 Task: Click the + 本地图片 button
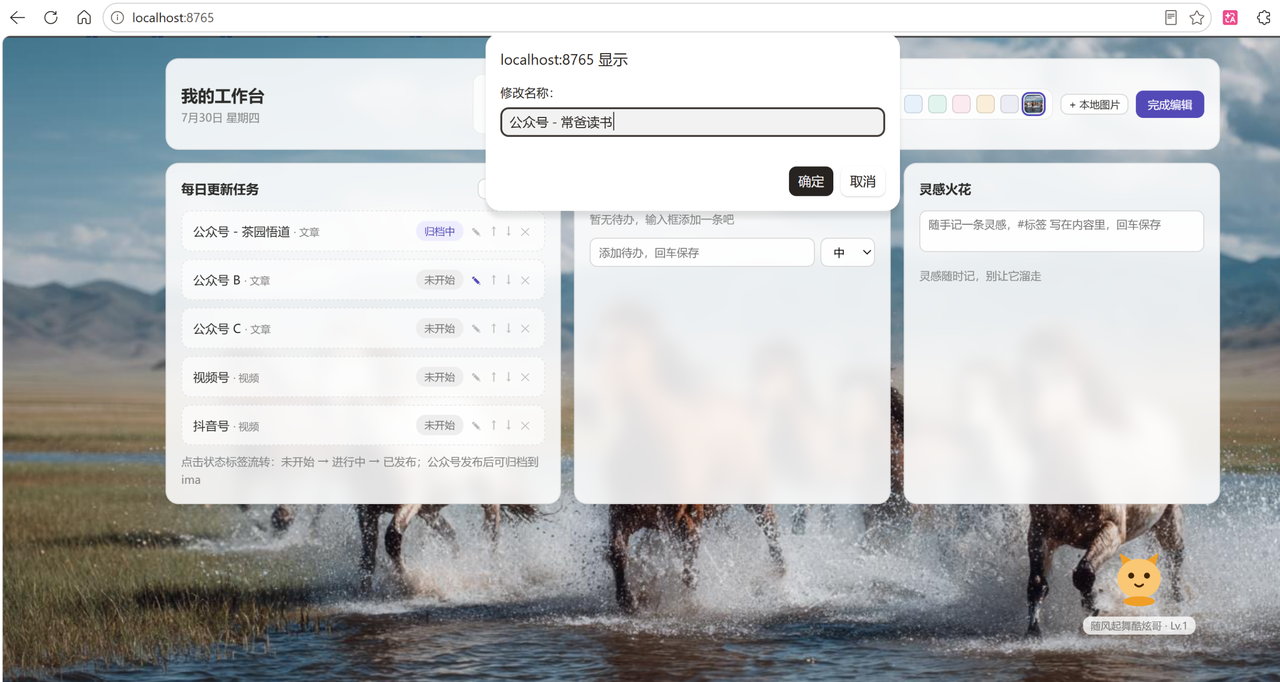[x=1094, y=104]
